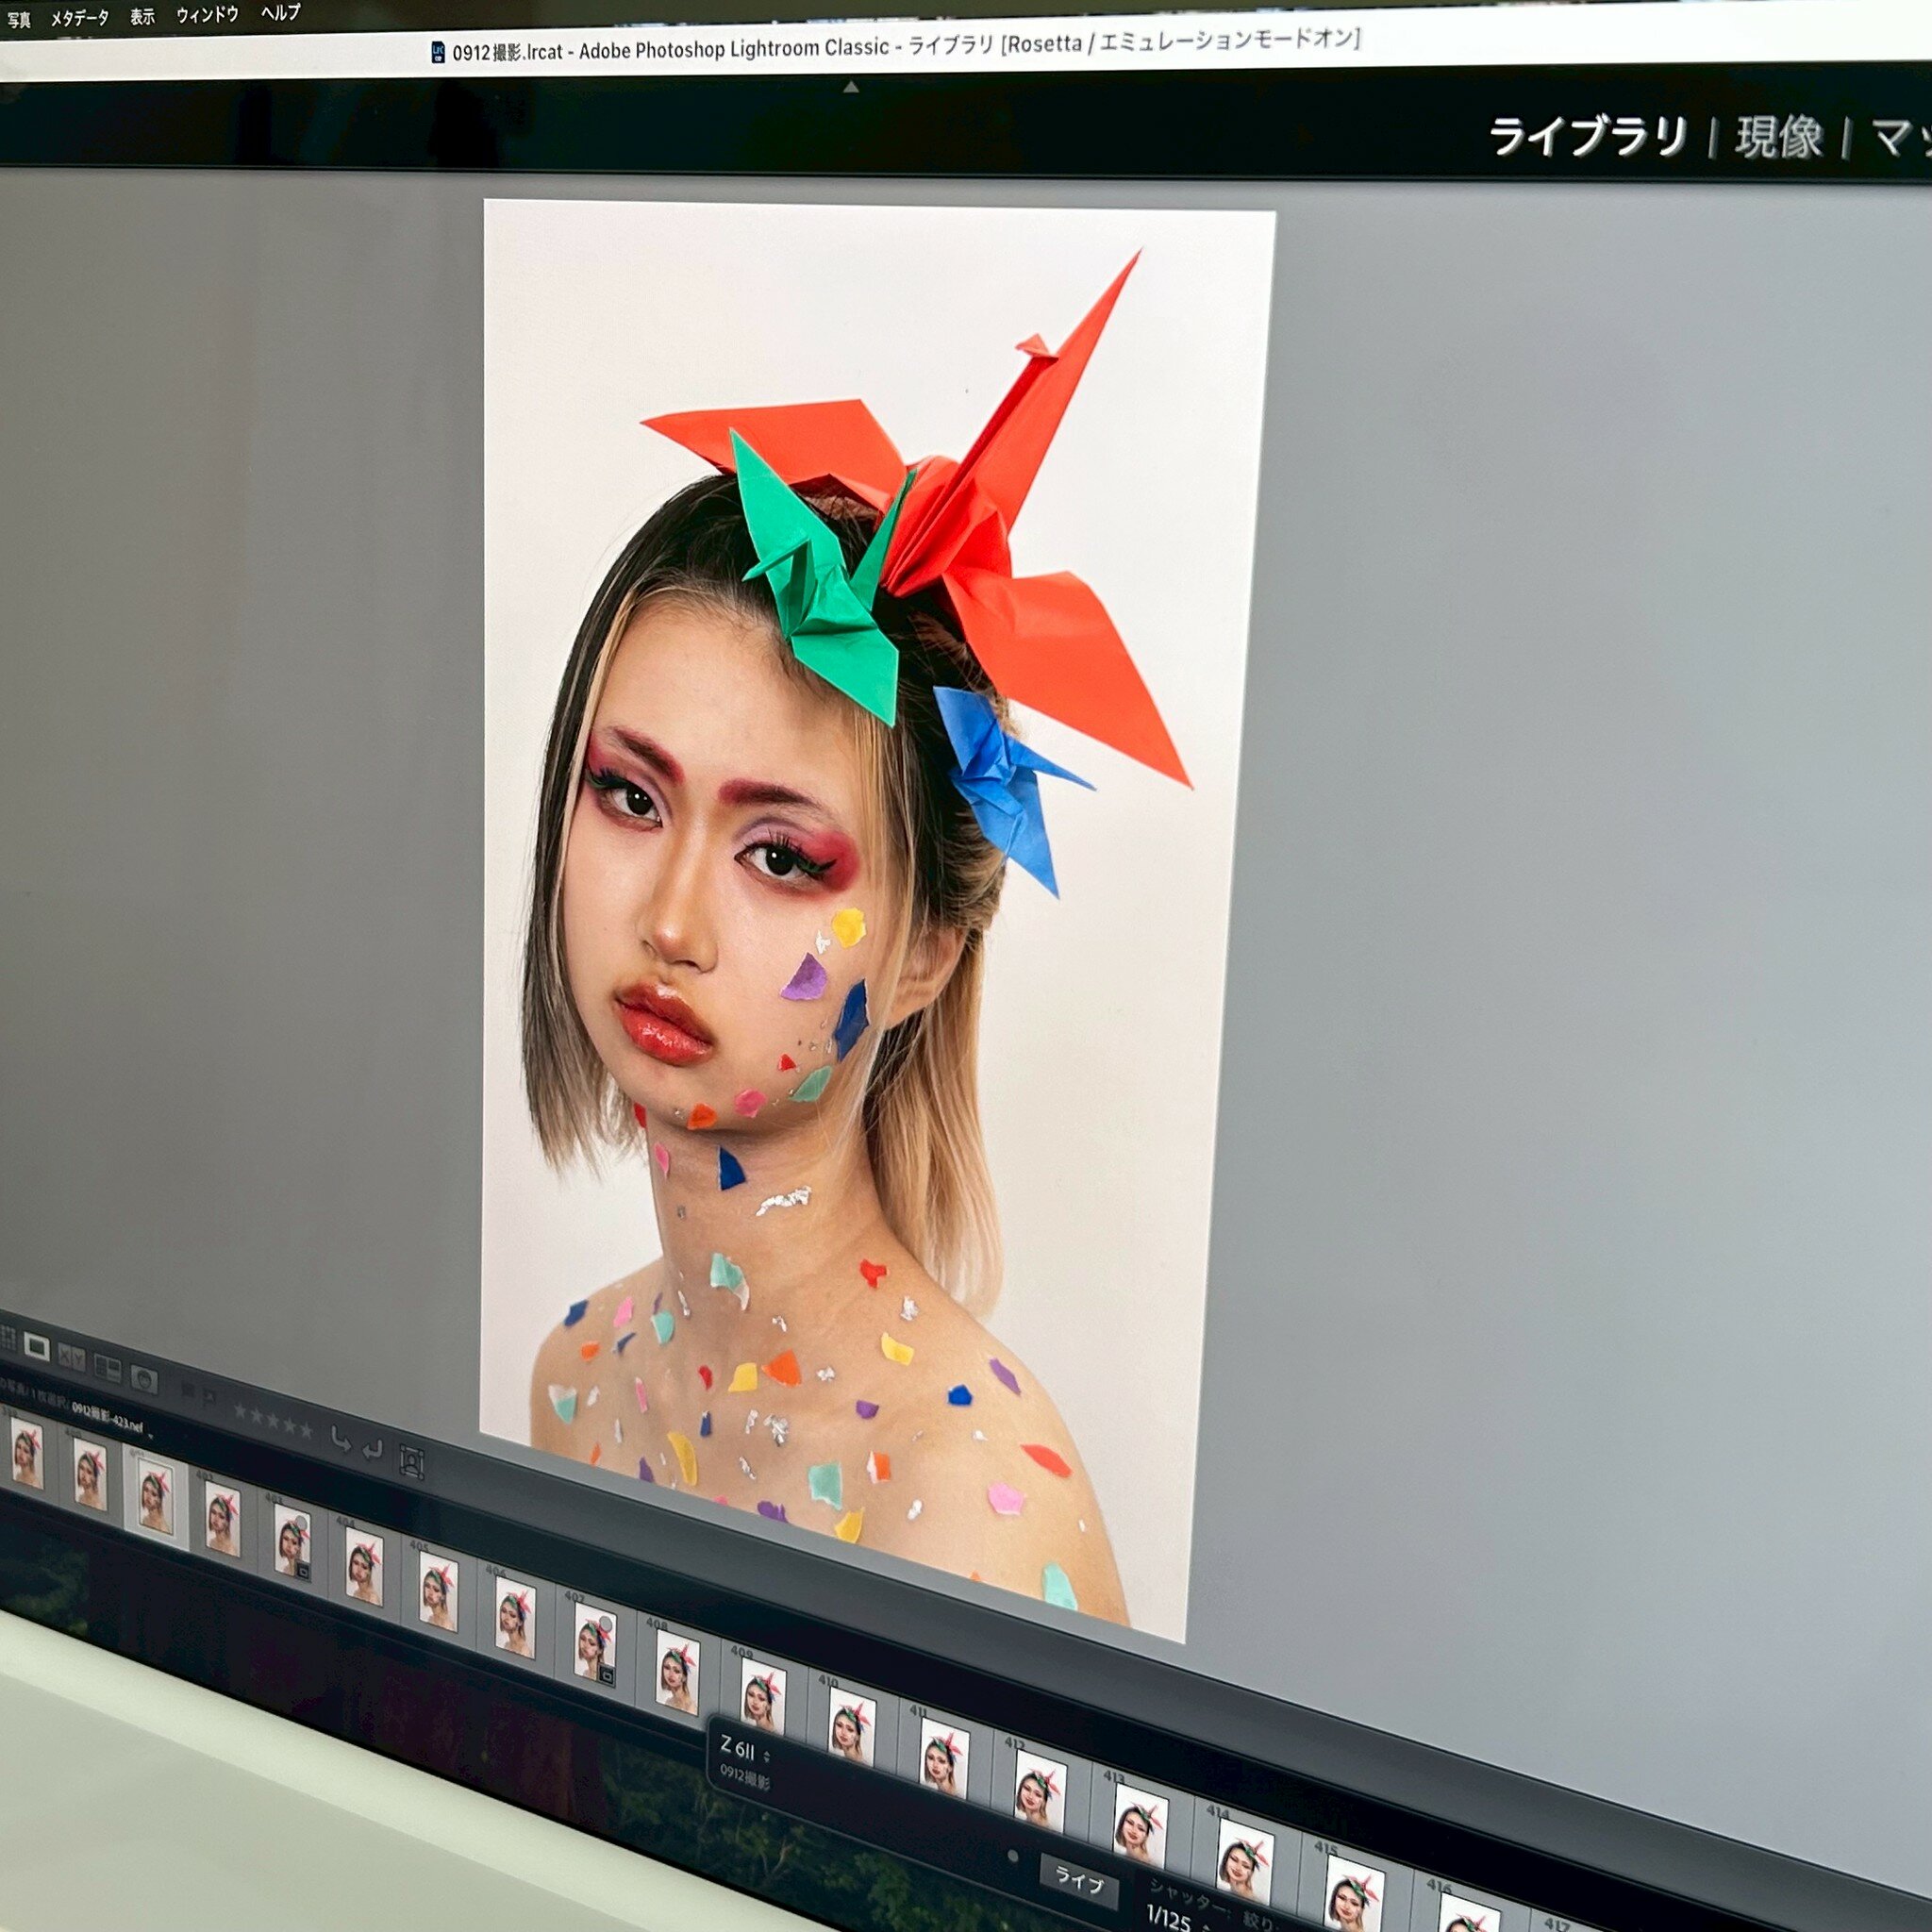The image size is (1932, 1932).
Task: Collapse the top panel with the triangle
Action: [851, 88]
